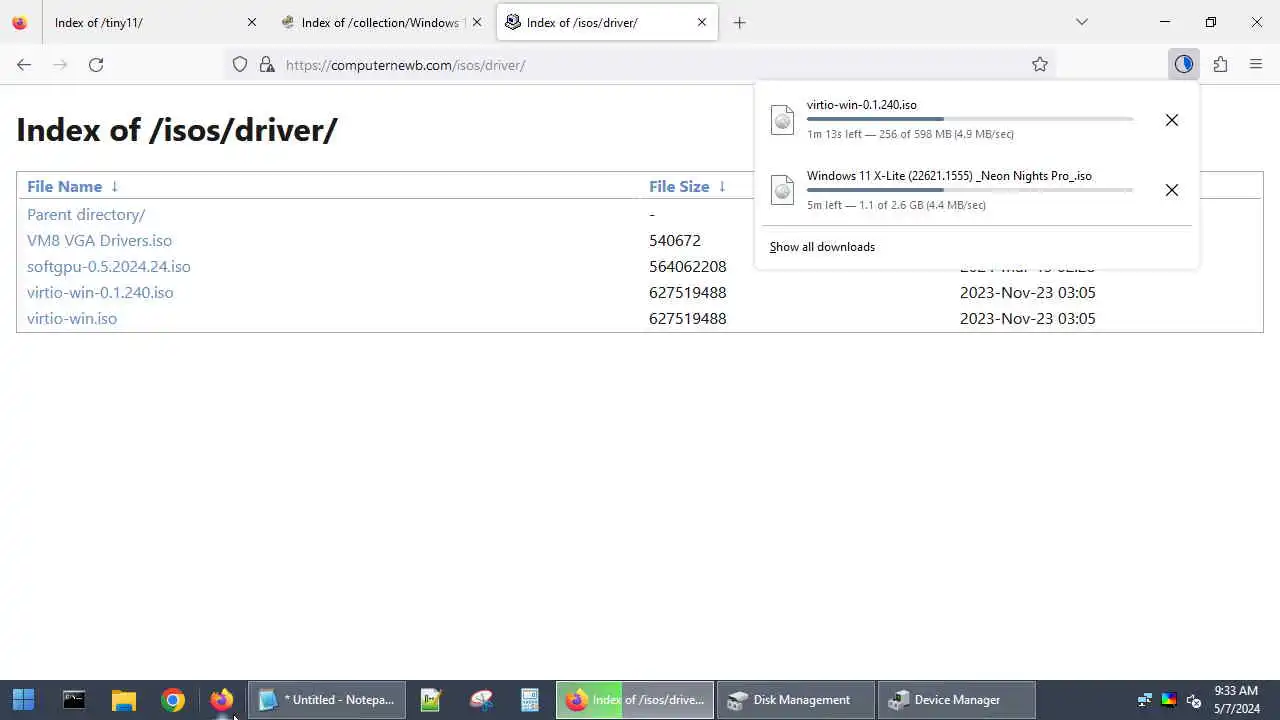This screenshot has height=720, width=1280.
Task: Cancel the virtio-win-0.1.240.iso download
Action: 1172,120
